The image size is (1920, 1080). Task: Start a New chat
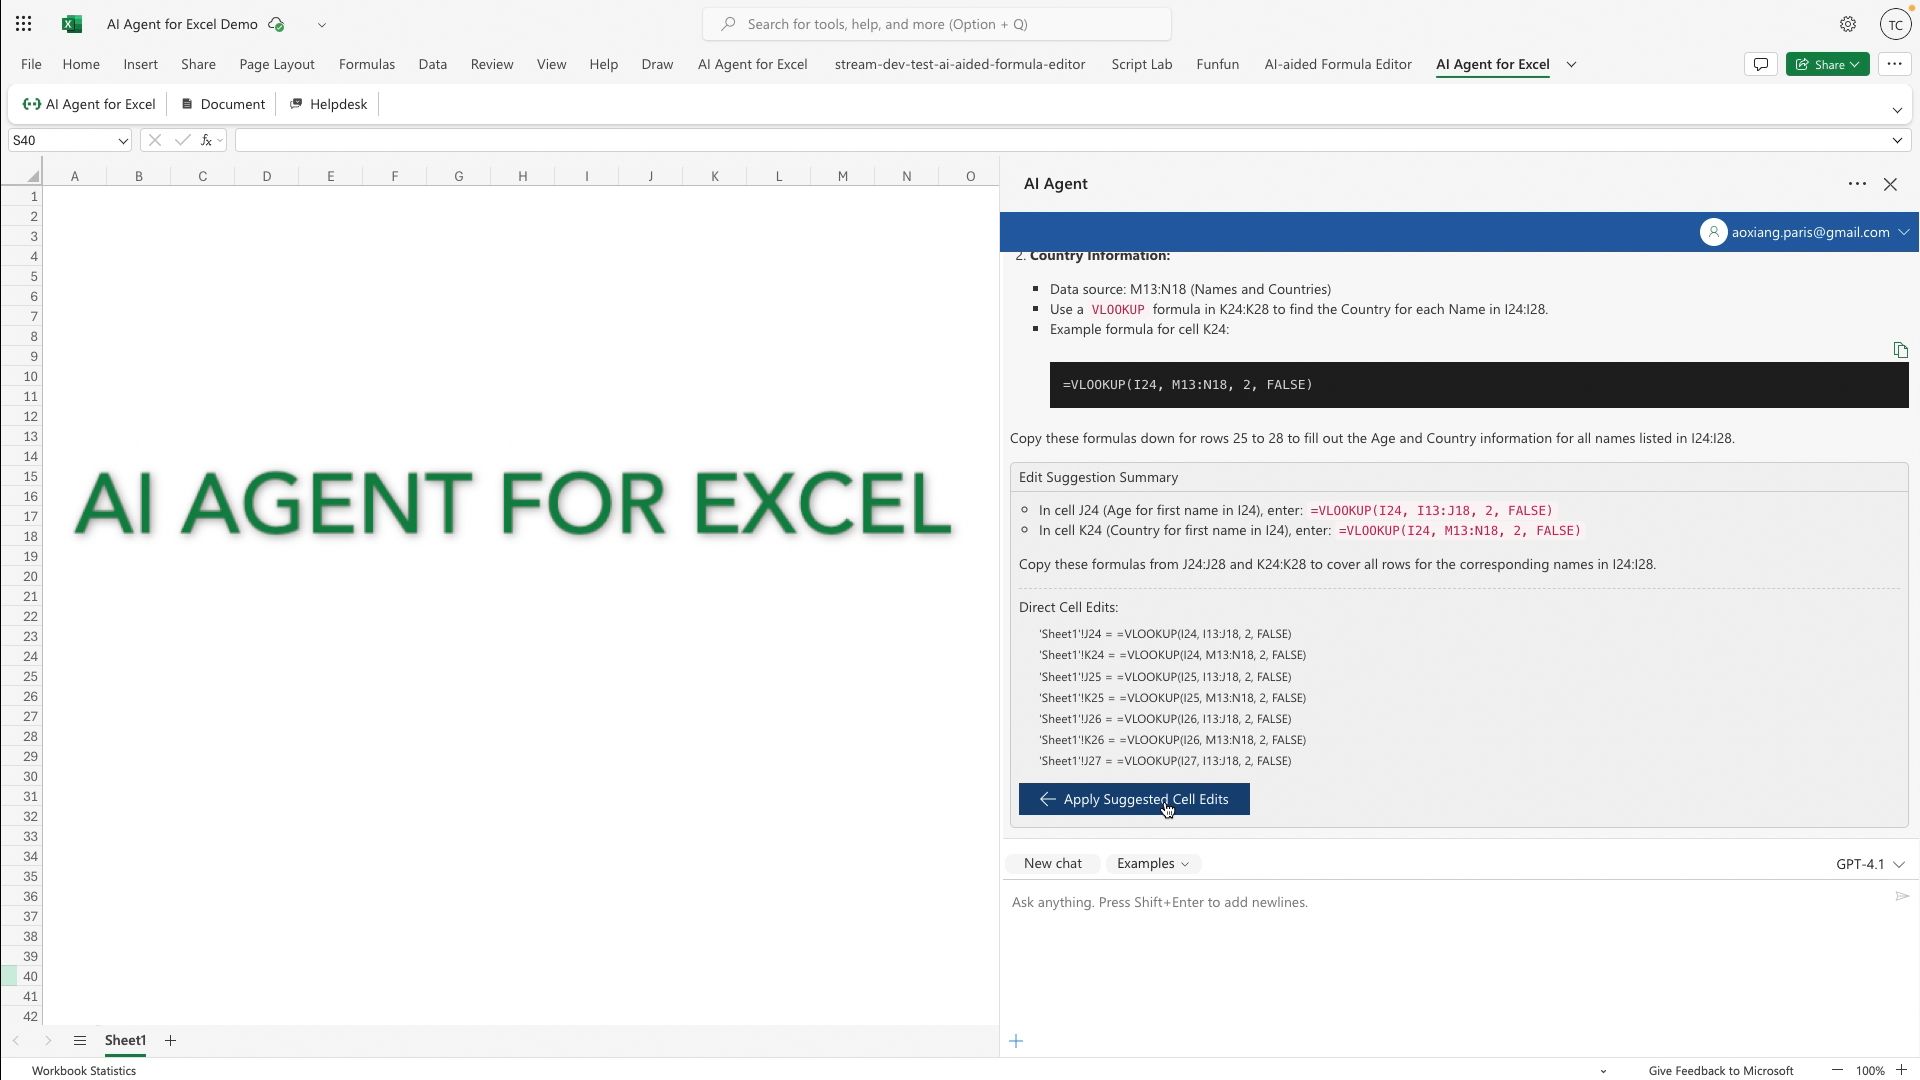(x=1052, y=864)
